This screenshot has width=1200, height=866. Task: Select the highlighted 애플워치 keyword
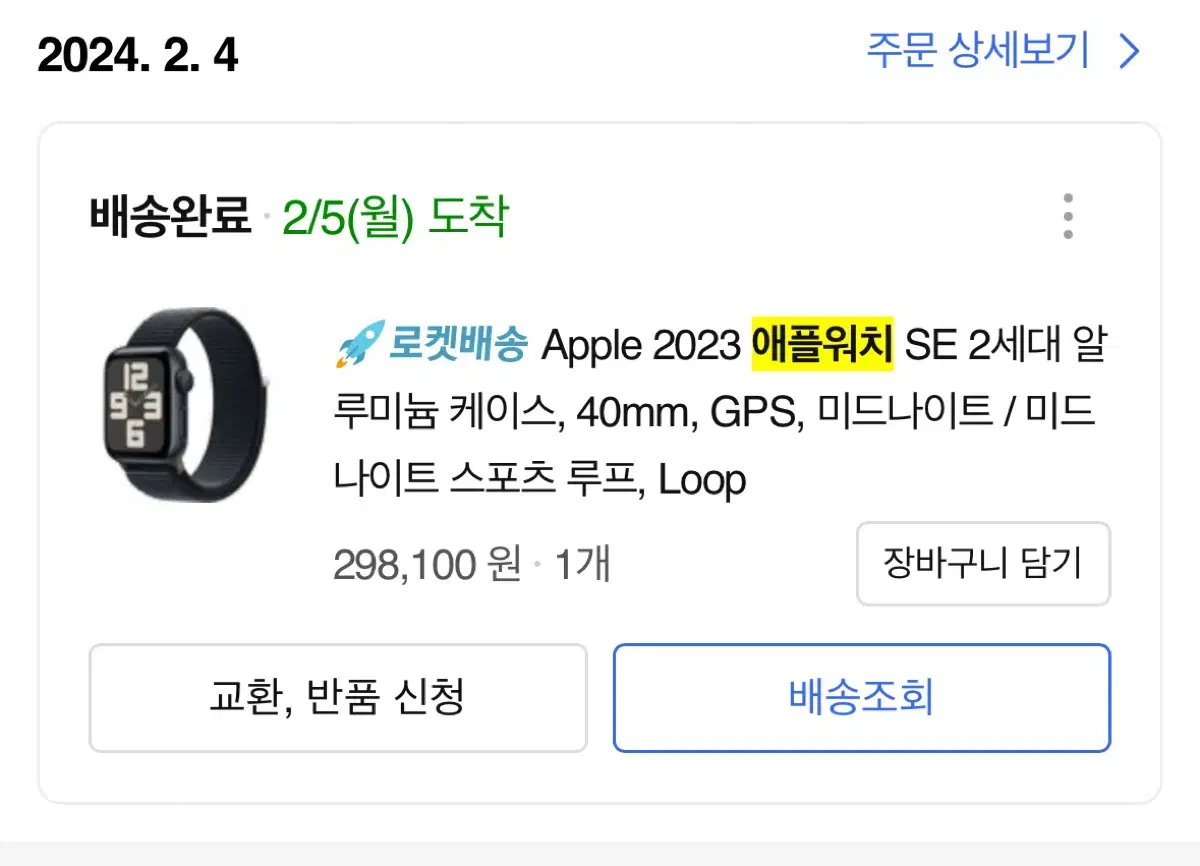pos(822,345)
